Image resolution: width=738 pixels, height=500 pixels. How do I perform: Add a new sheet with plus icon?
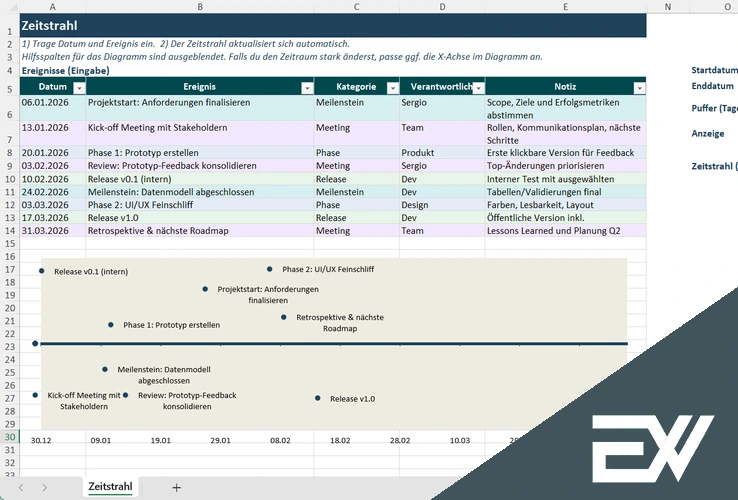(177, 487)
